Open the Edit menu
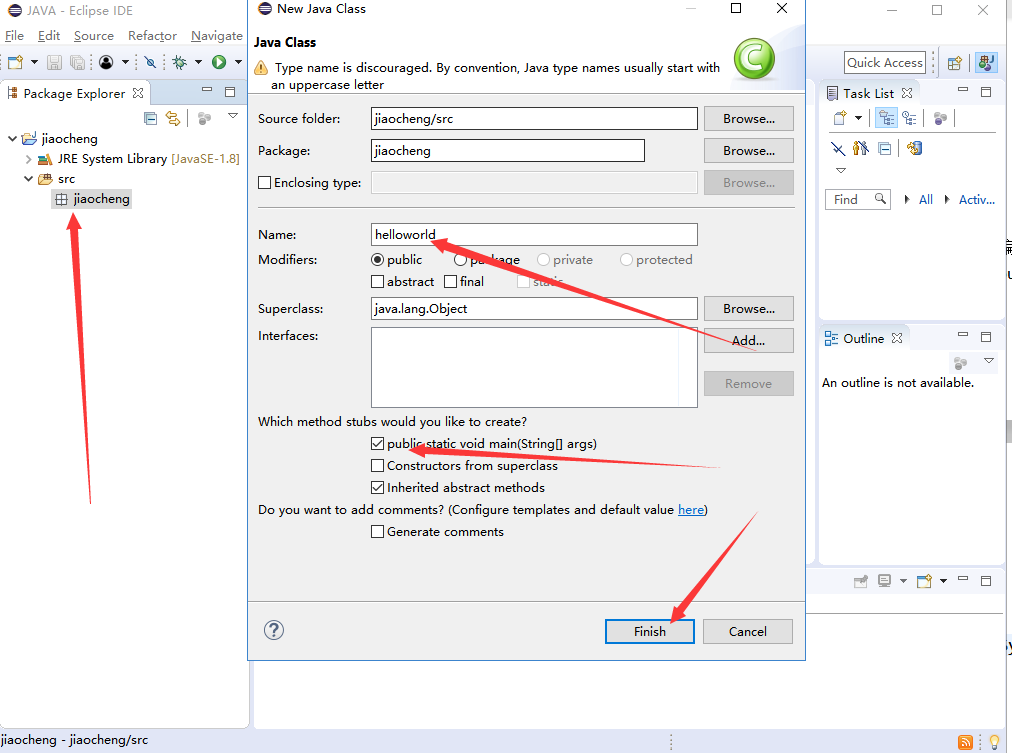Image resolution: width=1012 pixels, height=753 pixels. coord(49,35)
